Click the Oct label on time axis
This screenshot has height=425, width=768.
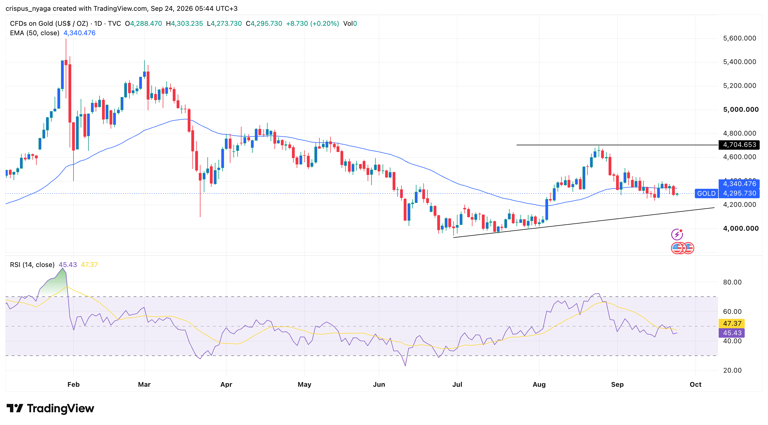[695, 385]
